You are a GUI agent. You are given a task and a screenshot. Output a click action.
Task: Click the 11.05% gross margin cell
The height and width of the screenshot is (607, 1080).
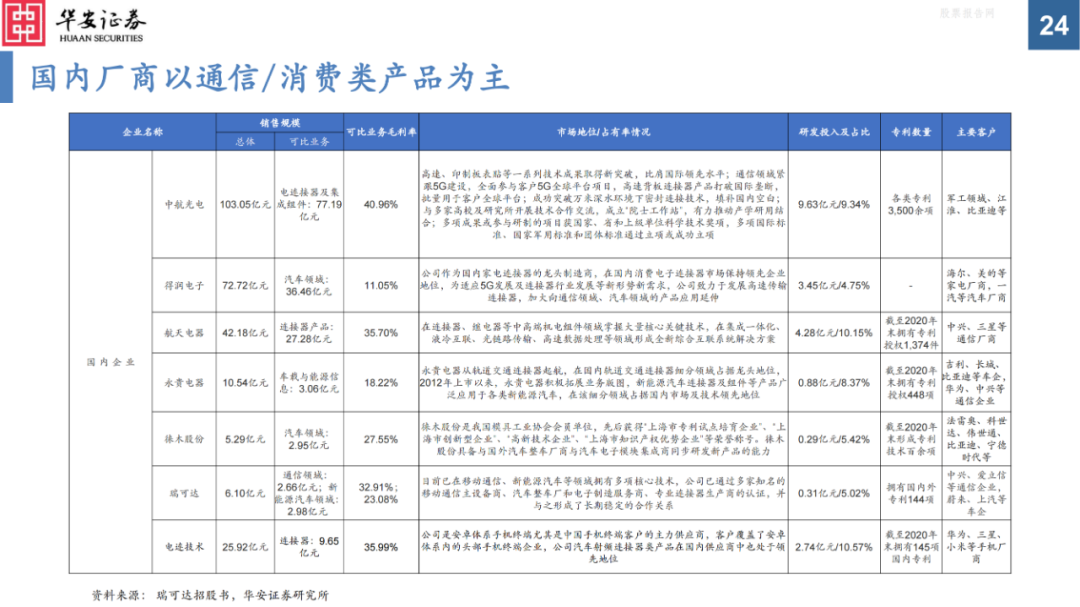[381, 285]
